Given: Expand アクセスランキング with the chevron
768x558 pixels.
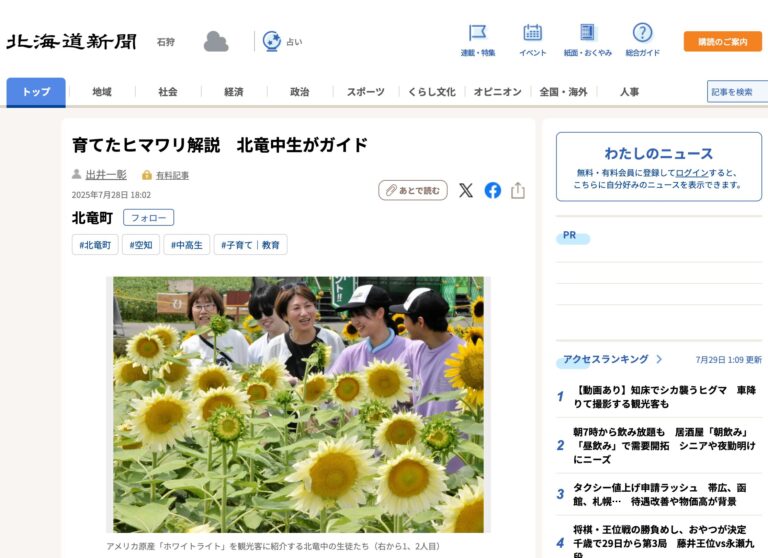Looking at the screenshot, I should click(659, 359).
